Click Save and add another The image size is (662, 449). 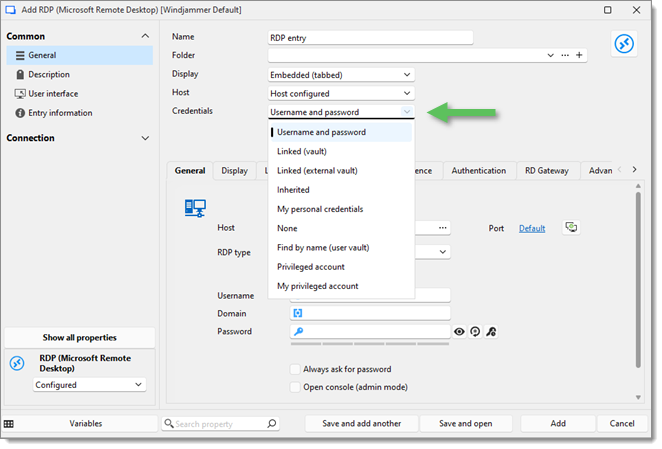coord(361,424)
